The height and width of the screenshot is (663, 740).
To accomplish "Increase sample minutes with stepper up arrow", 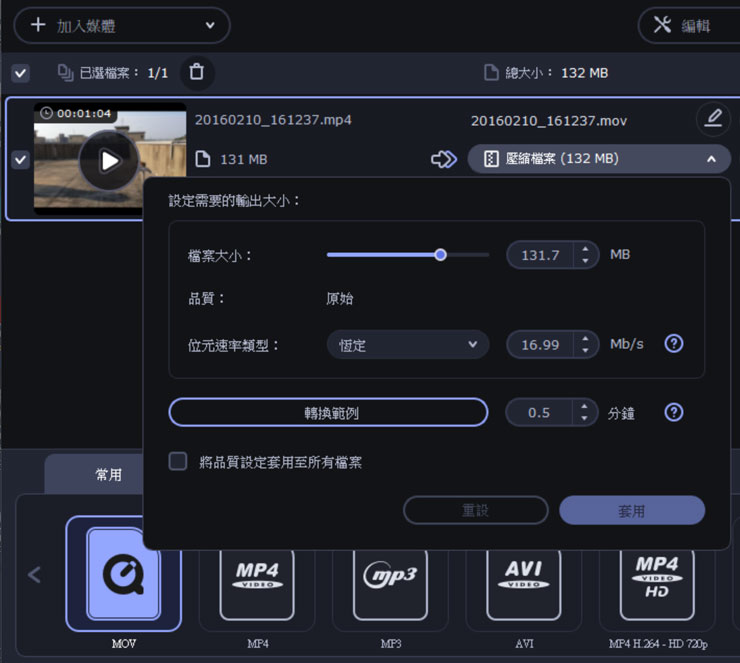I will click(x=584, y=406).
